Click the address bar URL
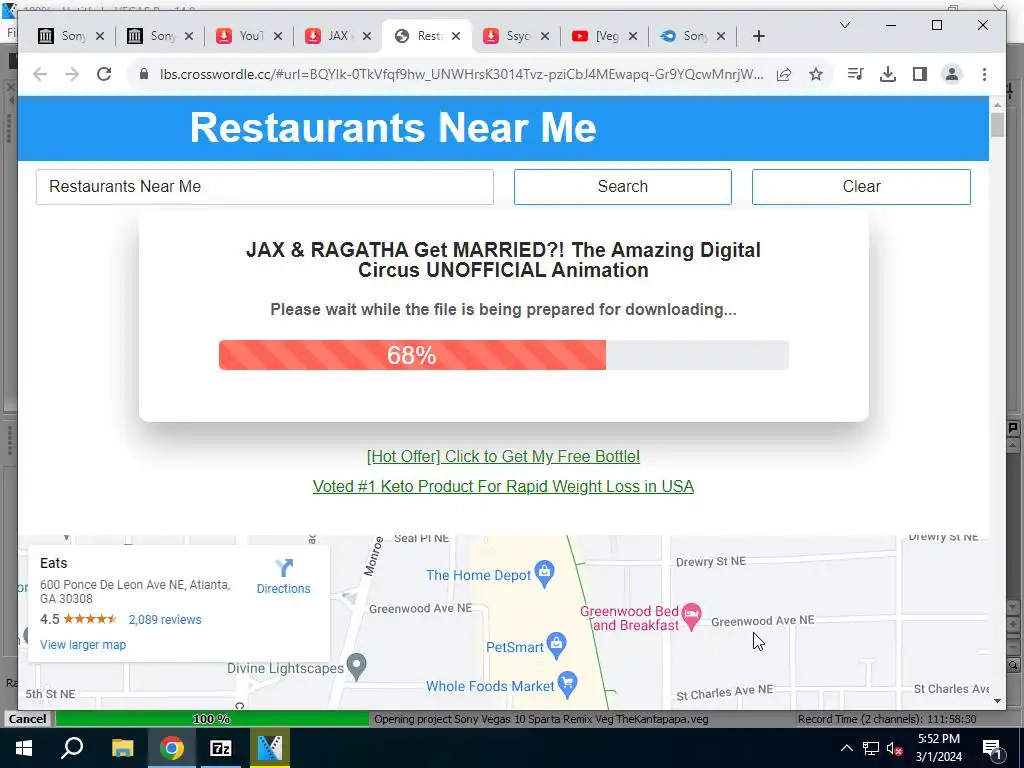 point(461,74)
